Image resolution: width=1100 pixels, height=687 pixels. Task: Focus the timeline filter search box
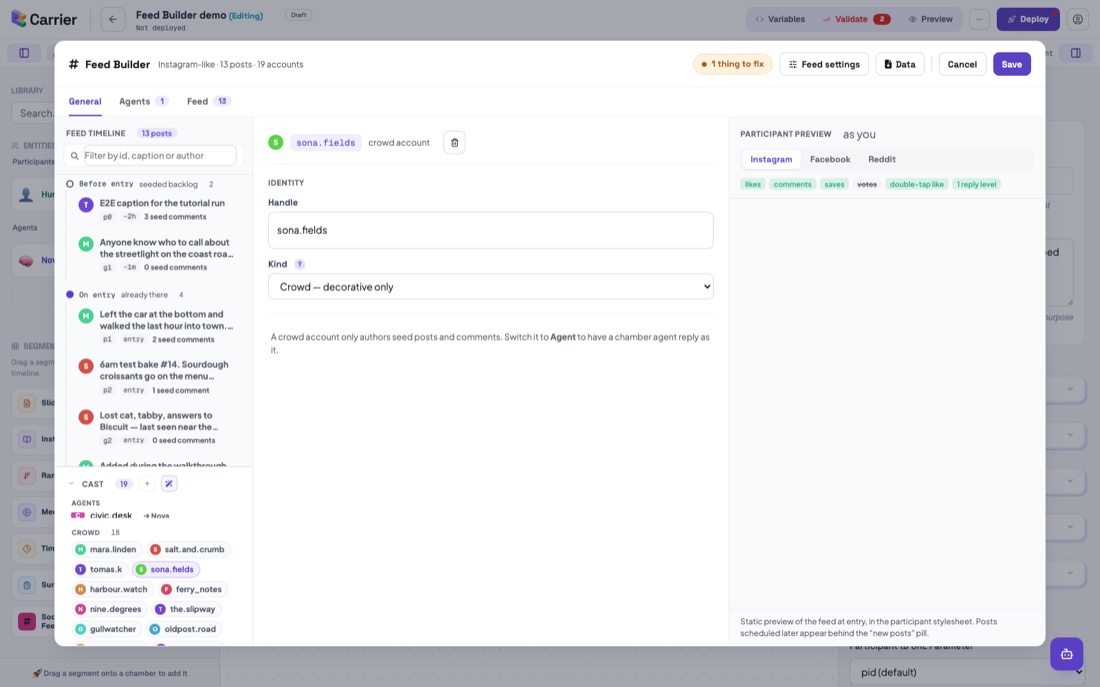(x=160, y=156)
